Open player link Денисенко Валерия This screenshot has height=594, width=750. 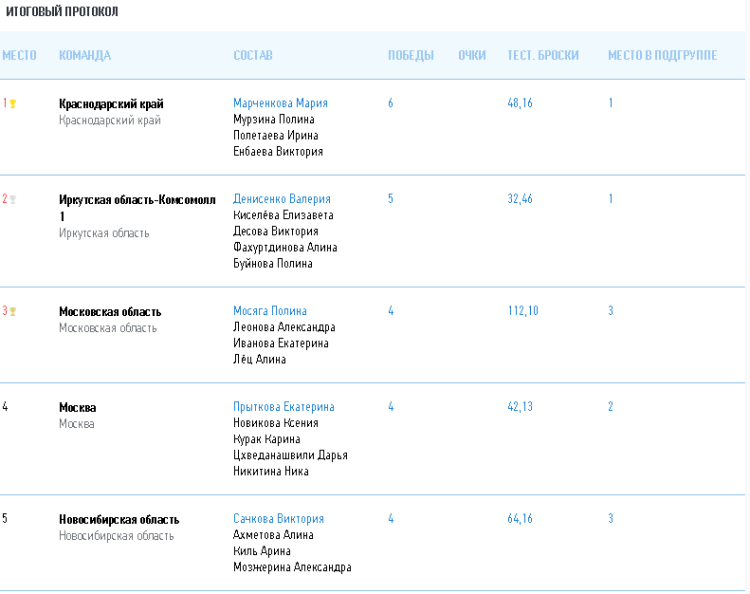[281, 199]
